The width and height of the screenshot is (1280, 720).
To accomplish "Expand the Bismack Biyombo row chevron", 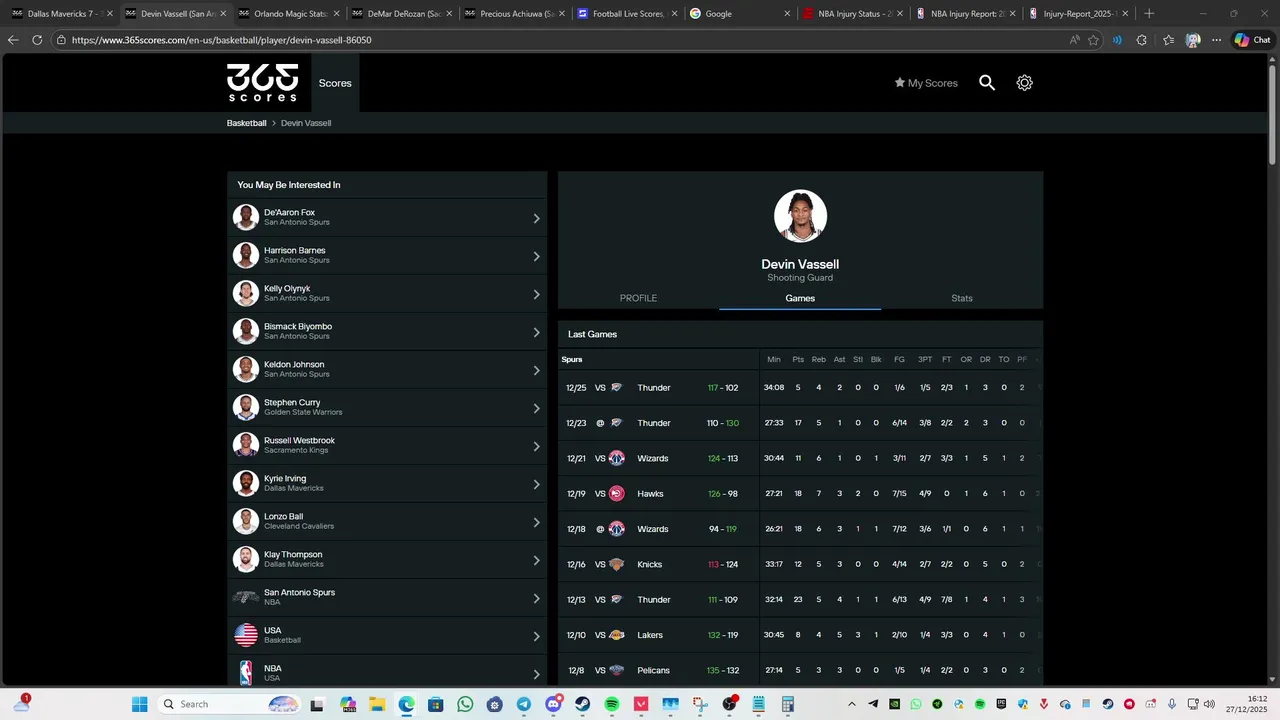I will pos(536,332).
